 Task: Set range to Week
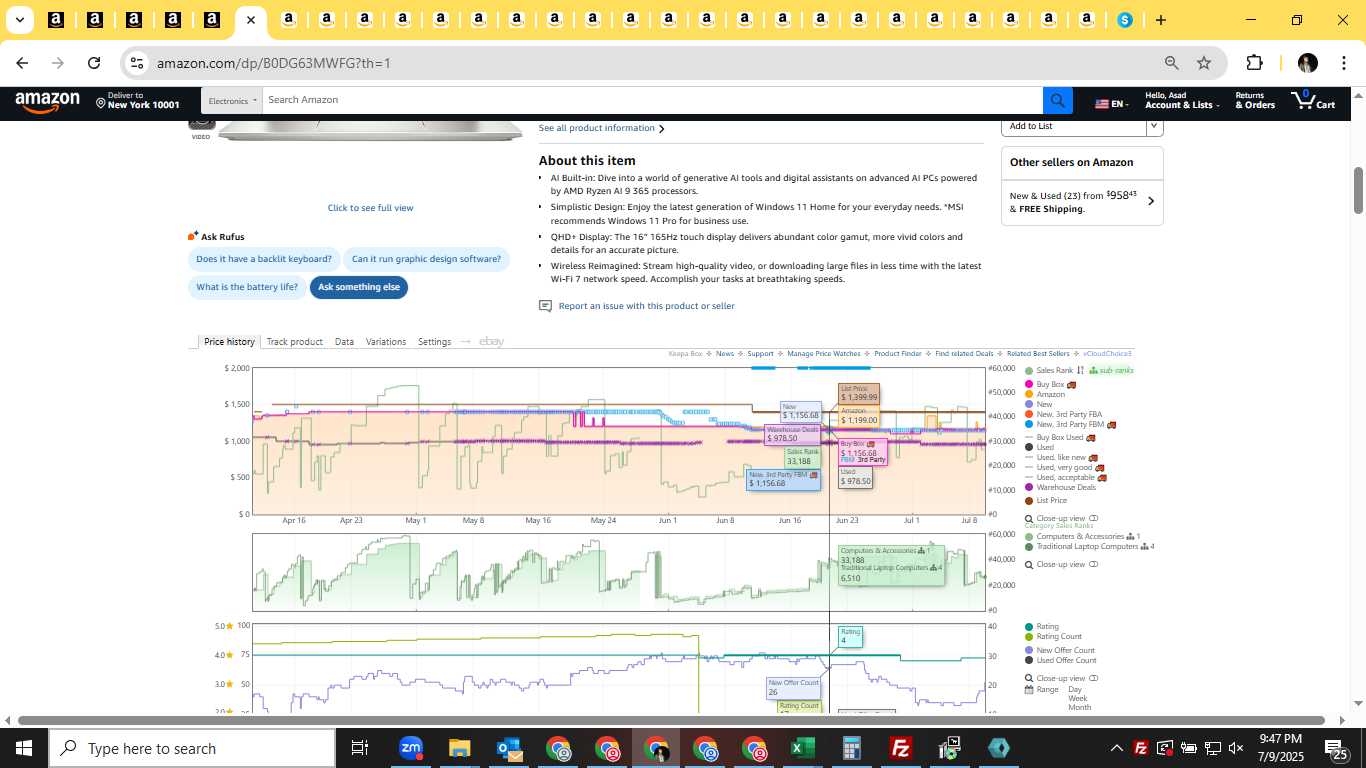[1078, 698]
